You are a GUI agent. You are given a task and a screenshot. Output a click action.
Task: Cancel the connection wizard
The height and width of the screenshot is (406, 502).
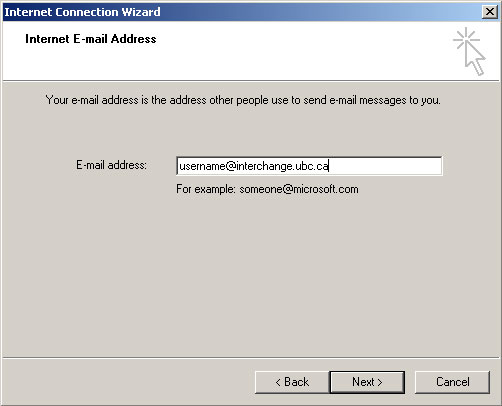pyautogui.click(x=452, y=382)
